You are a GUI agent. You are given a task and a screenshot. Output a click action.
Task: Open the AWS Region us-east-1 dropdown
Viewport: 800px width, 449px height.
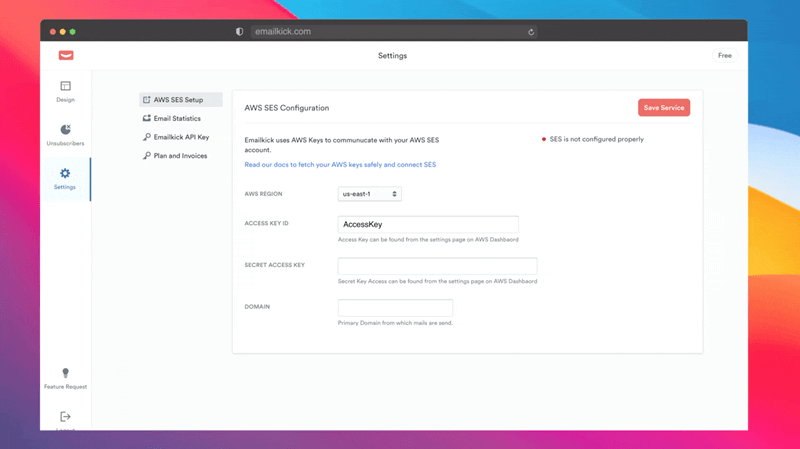point(369,194)
